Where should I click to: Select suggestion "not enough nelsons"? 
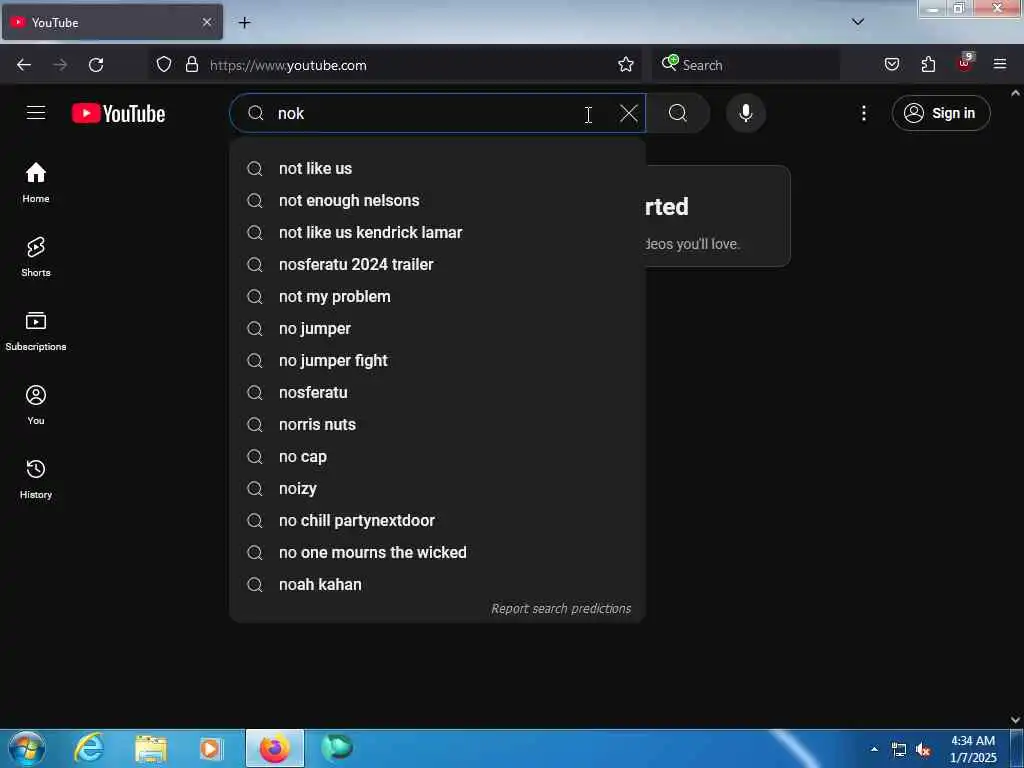[x=438, y=200]
